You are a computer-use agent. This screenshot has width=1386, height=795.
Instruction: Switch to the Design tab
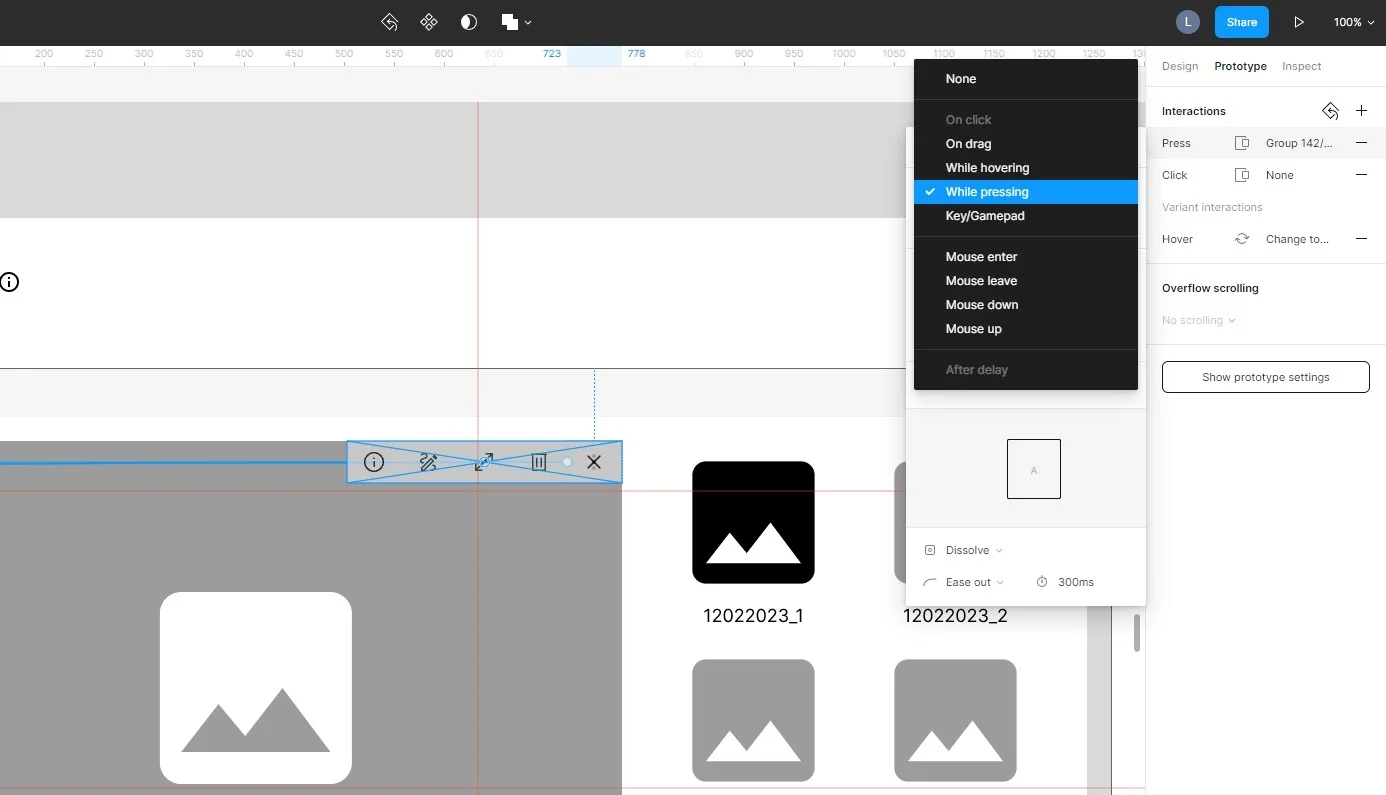click(x=1180, y=66)
